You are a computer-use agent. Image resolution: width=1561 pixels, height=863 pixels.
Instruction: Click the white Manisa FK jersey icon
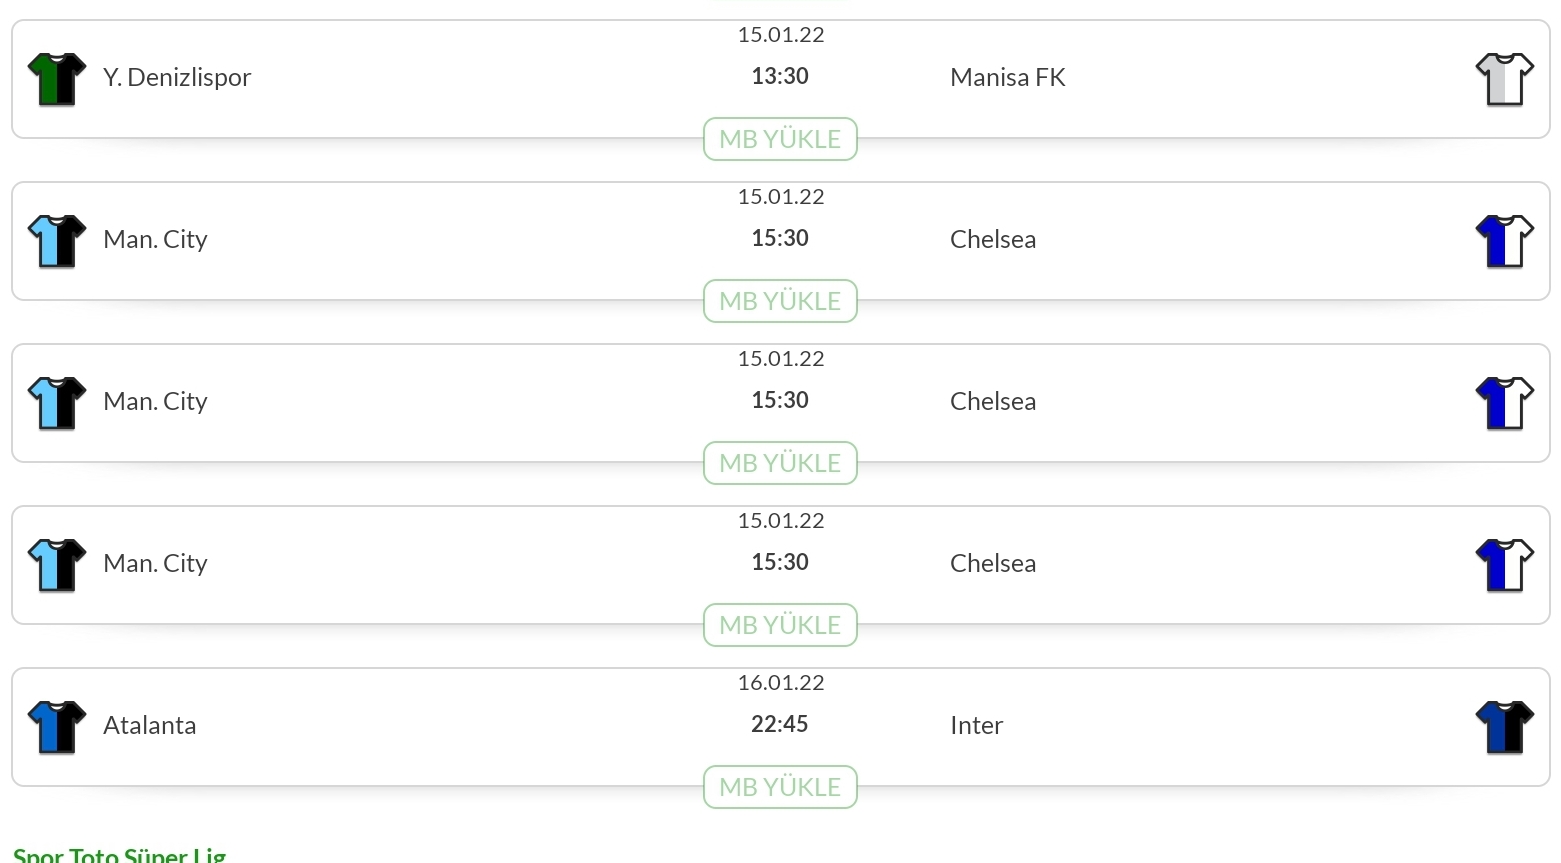pyautogui.click(x=1505, y=79)
